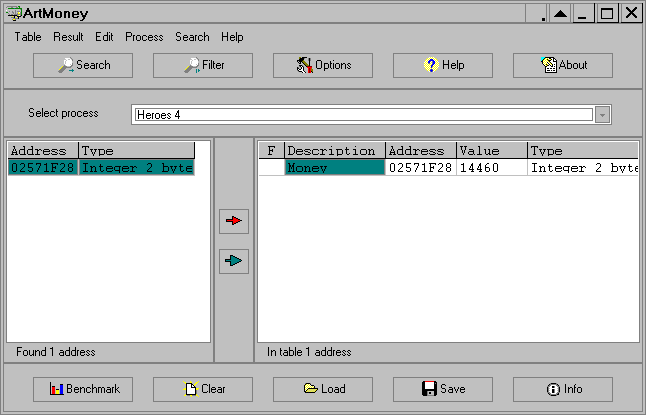
Task: Click the roll-up triangle title bar button
Action: coord(560,13)
